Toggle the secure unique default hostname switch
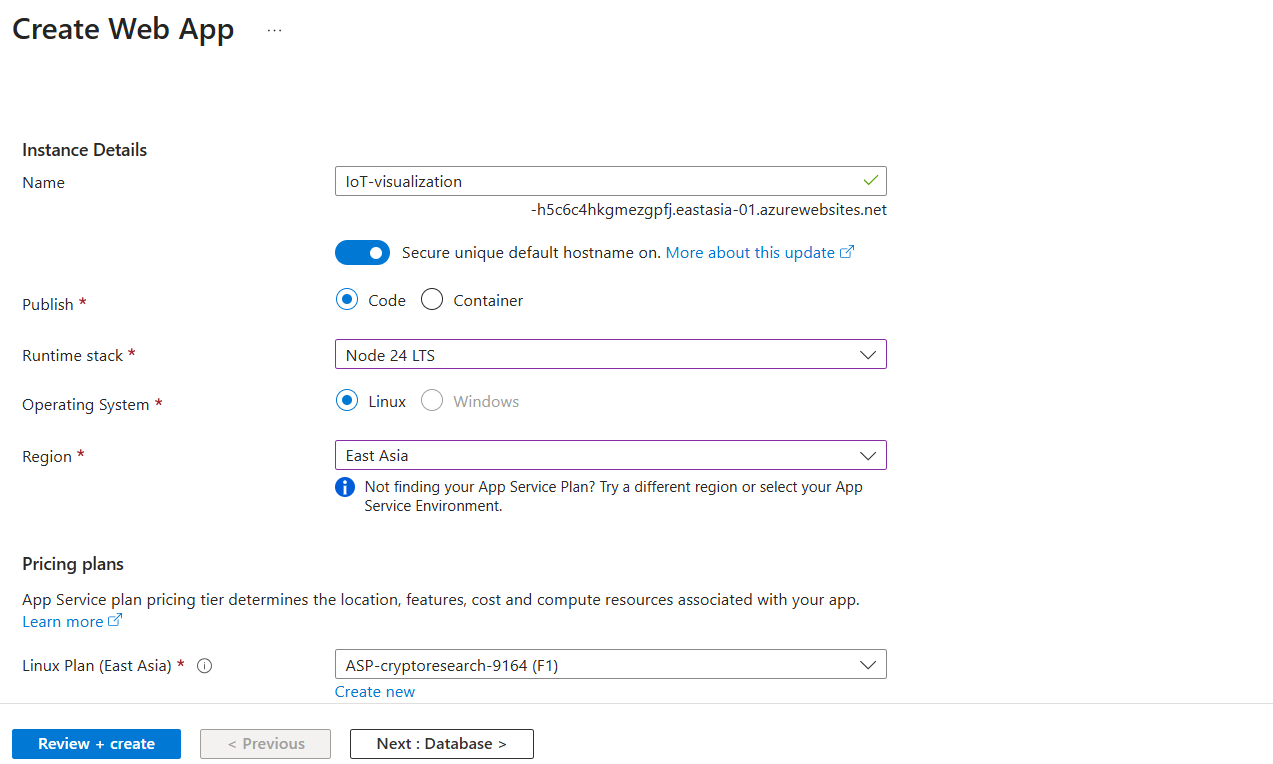The image size is (1273, 764). pos(362,253)
